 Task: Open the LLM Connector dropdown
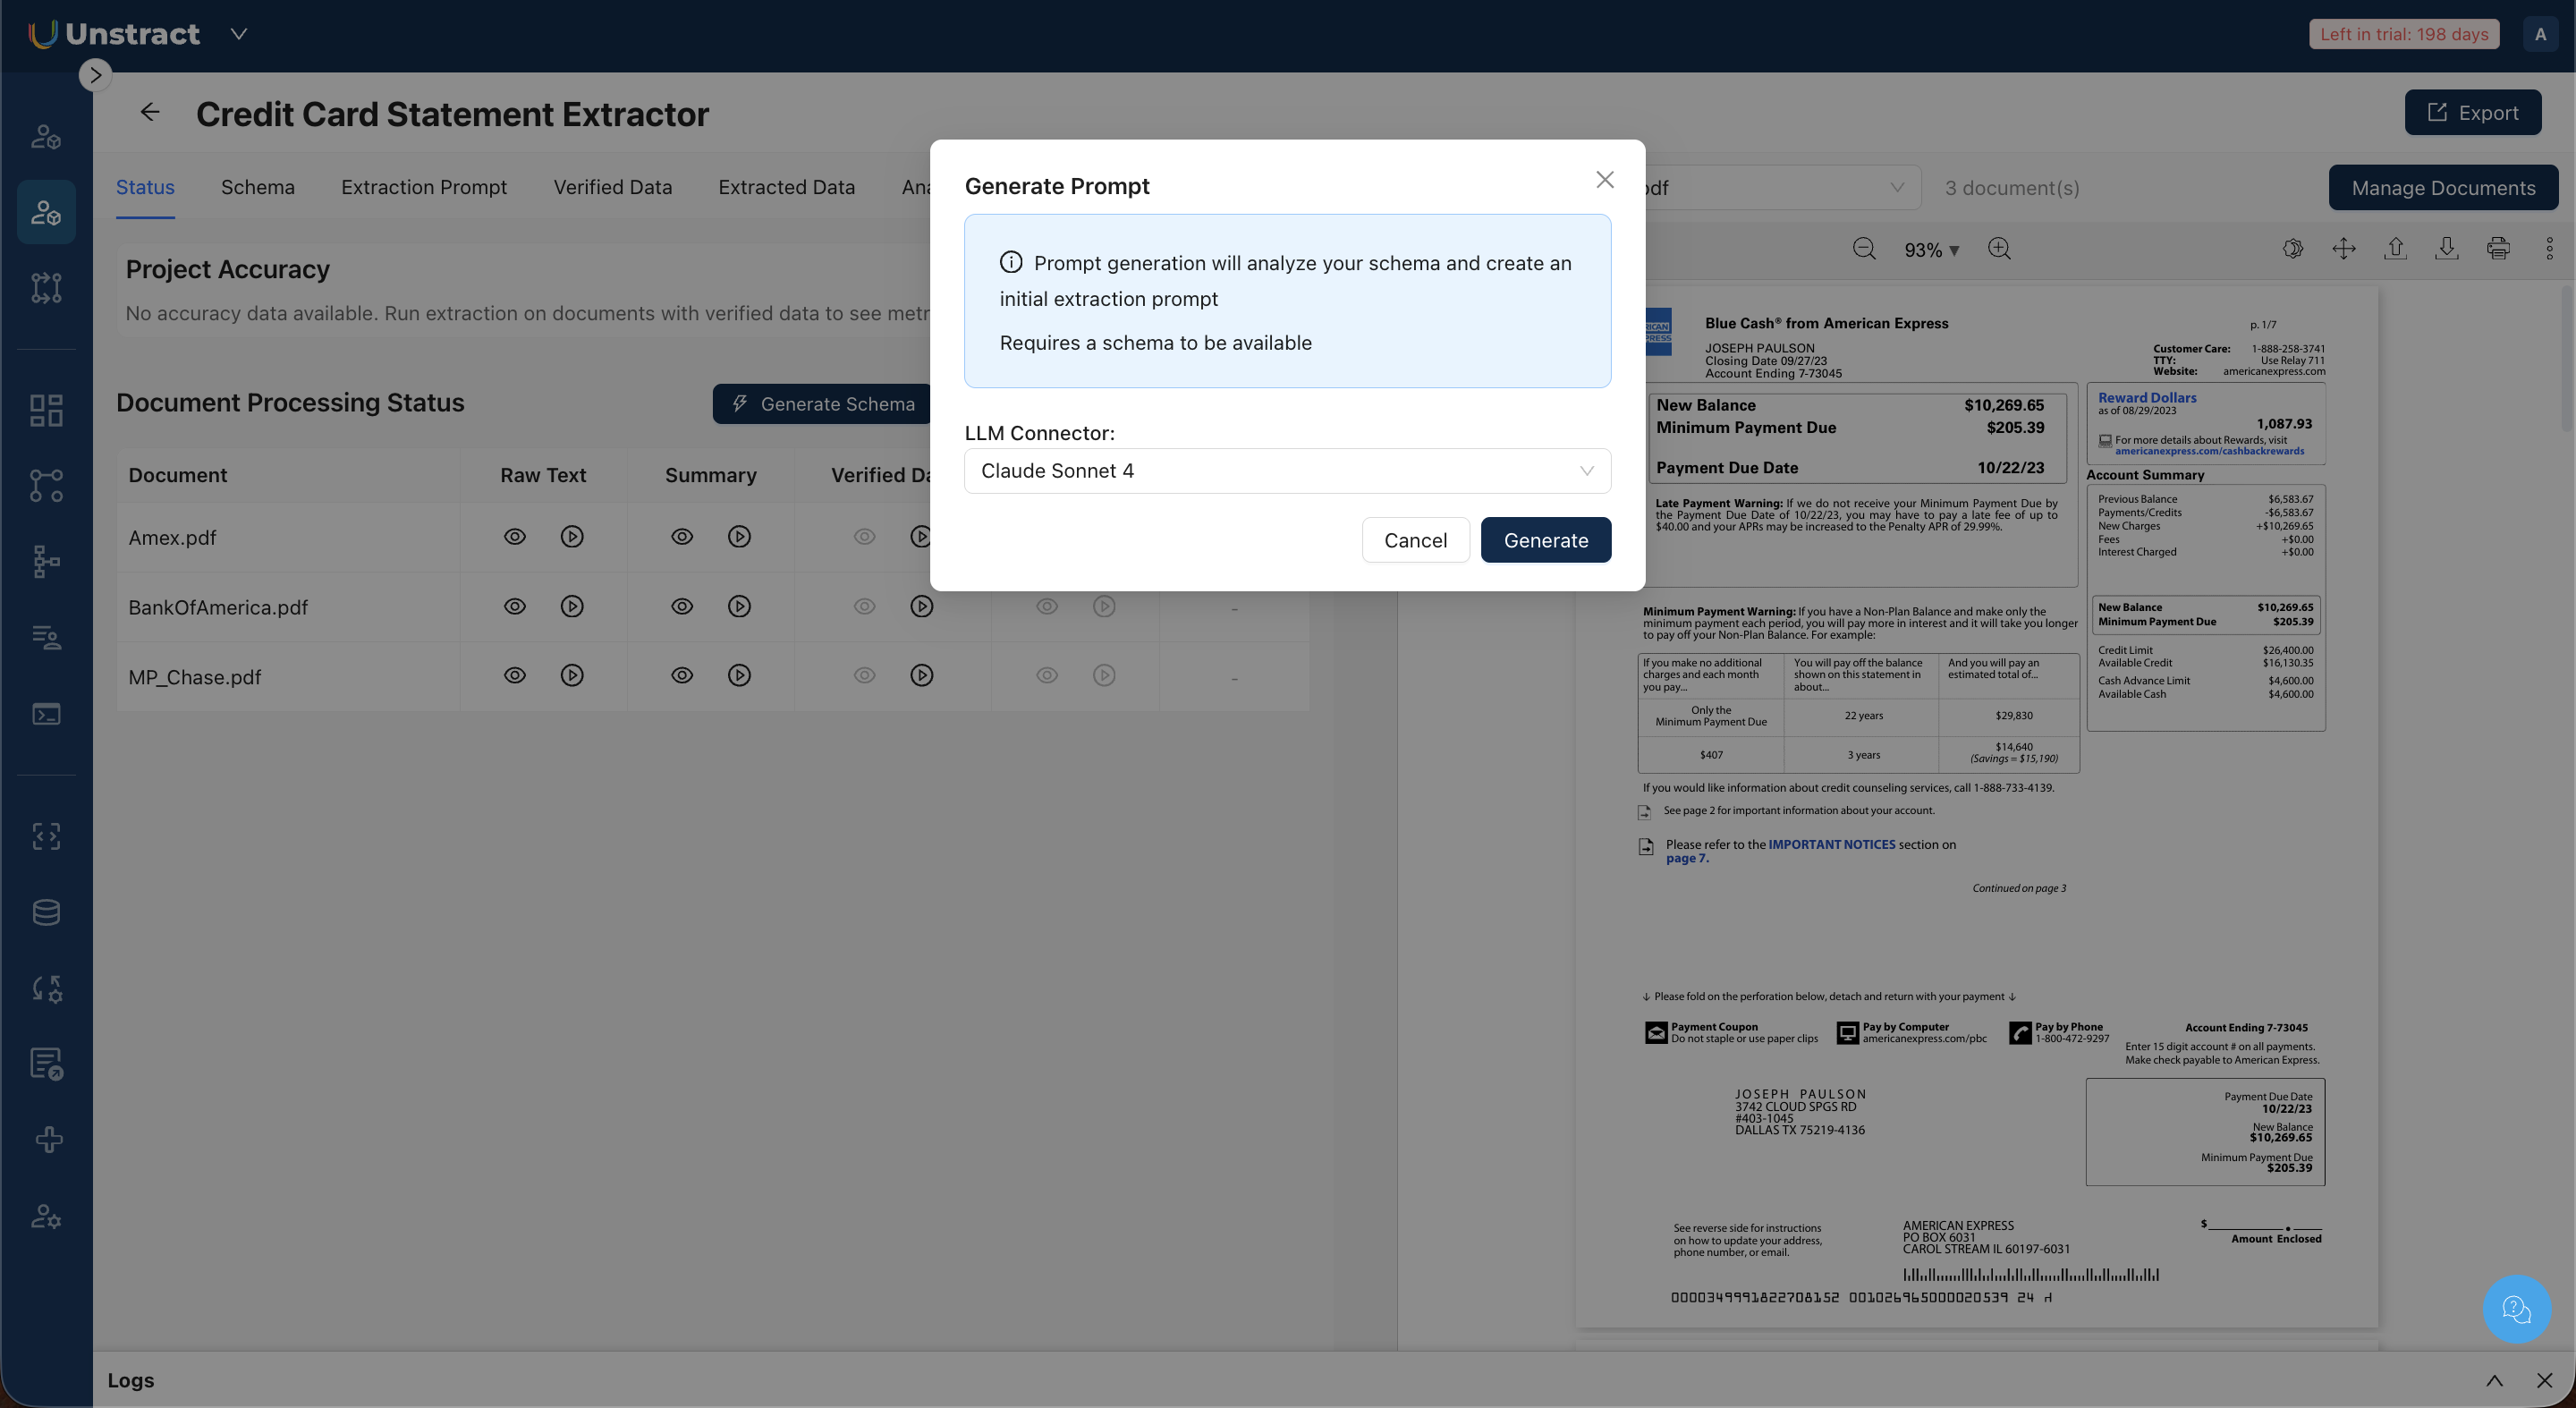1287,471
